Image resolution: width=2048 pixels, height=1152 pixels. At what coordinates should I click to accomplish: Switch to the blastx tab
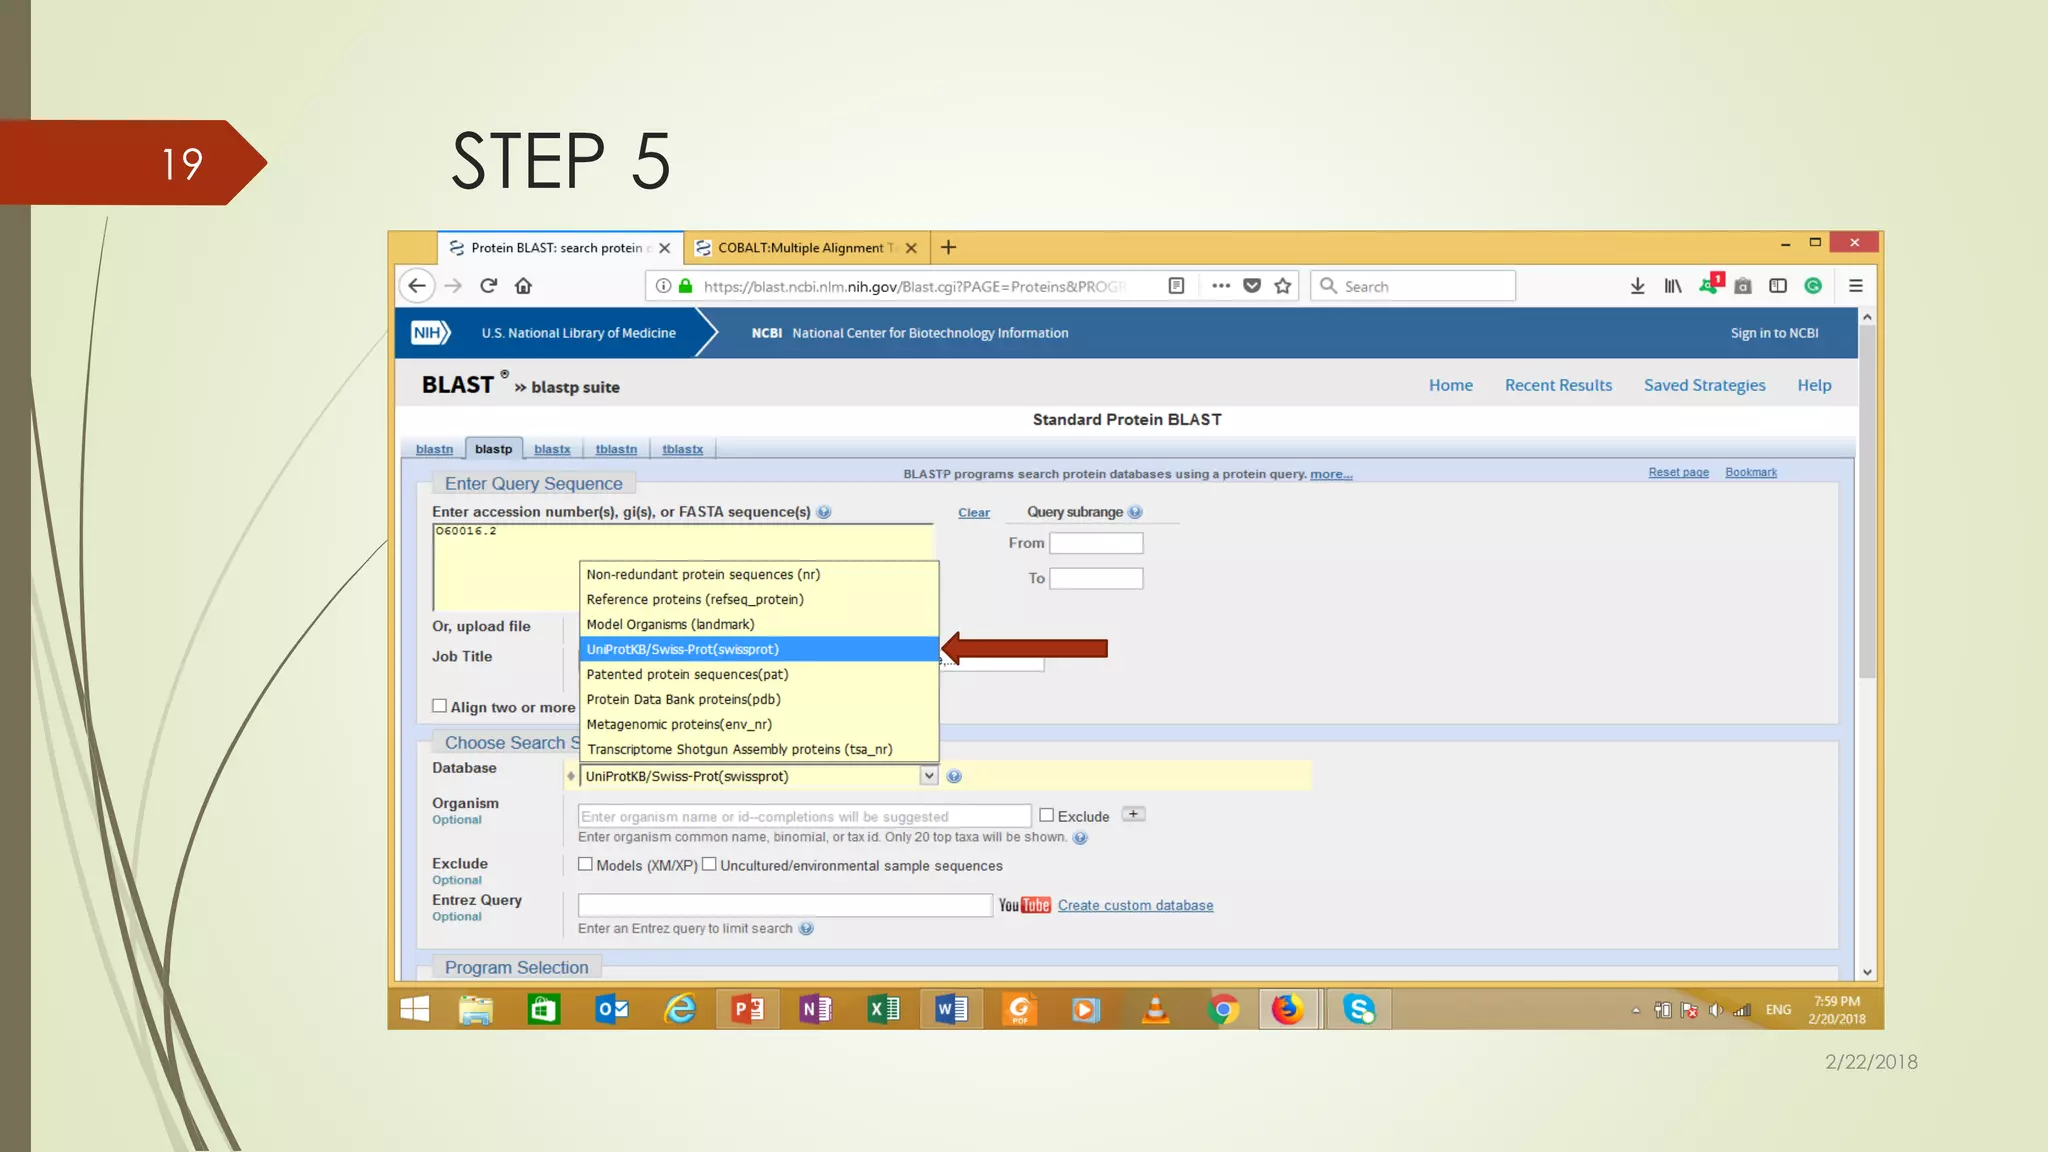(x=552, y=450)
